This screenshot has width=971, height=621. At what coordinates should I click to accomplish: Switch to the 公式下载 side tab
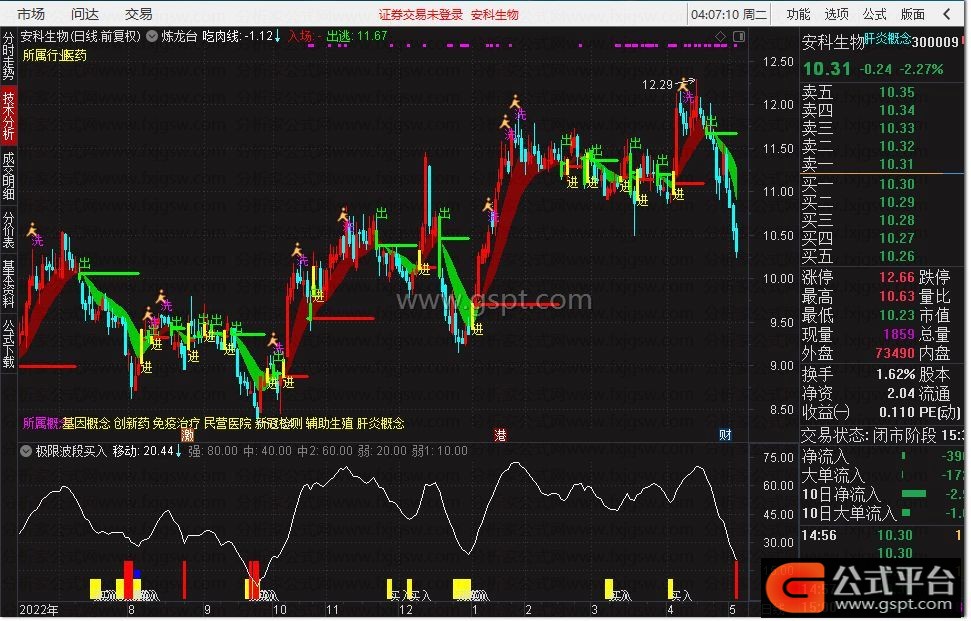pyautogui.click(x=9, y=344)
